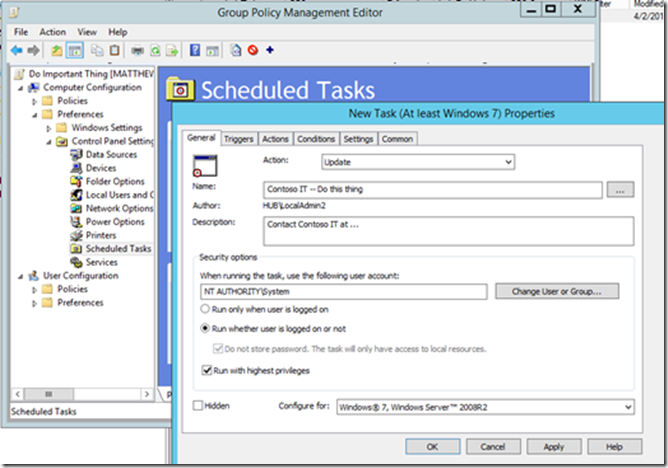The image size is (668, 468).
Task: Open the Action menu
Action: [x=52, y=32]
